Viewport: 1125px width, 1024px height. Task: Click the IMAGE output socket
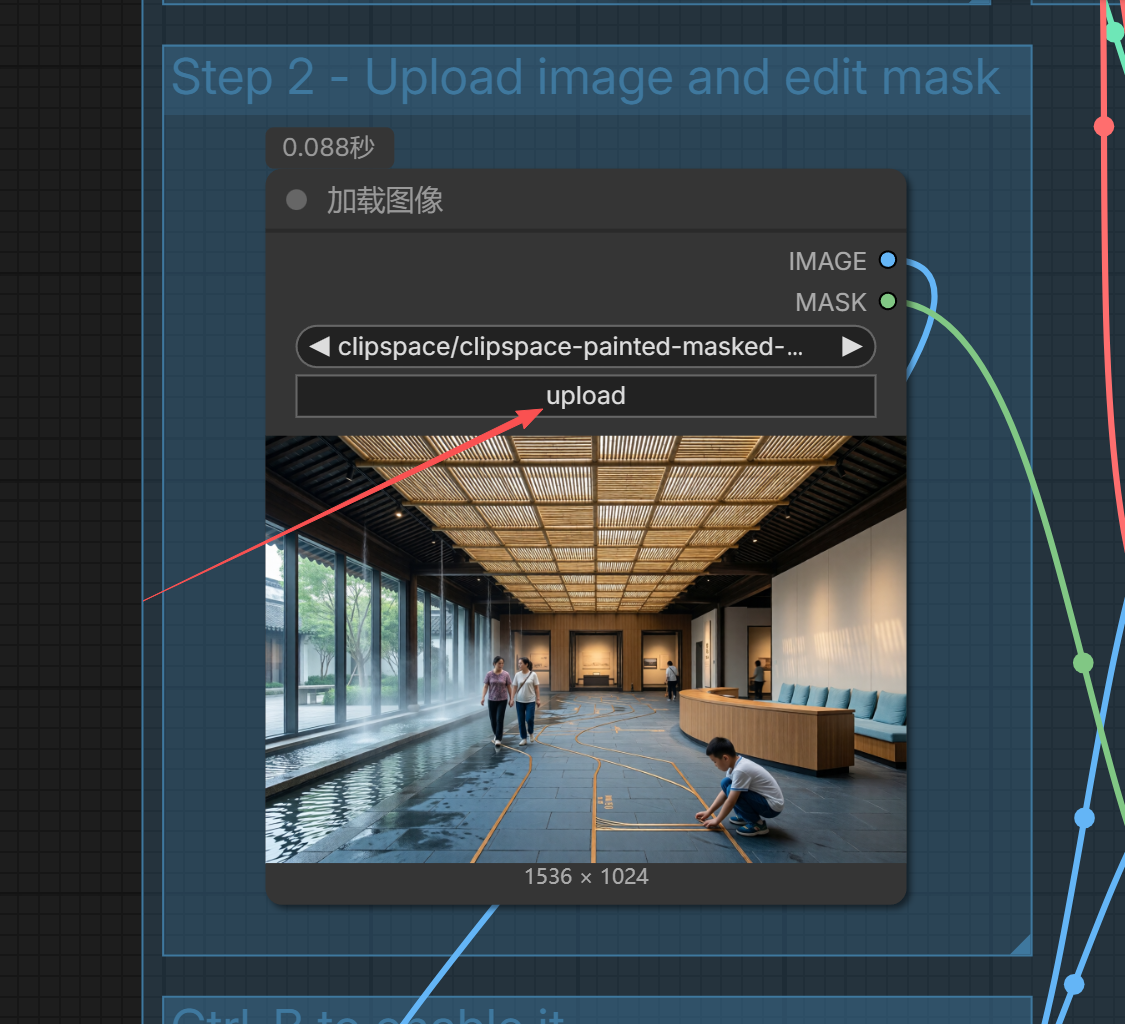(x=888, y=260)
